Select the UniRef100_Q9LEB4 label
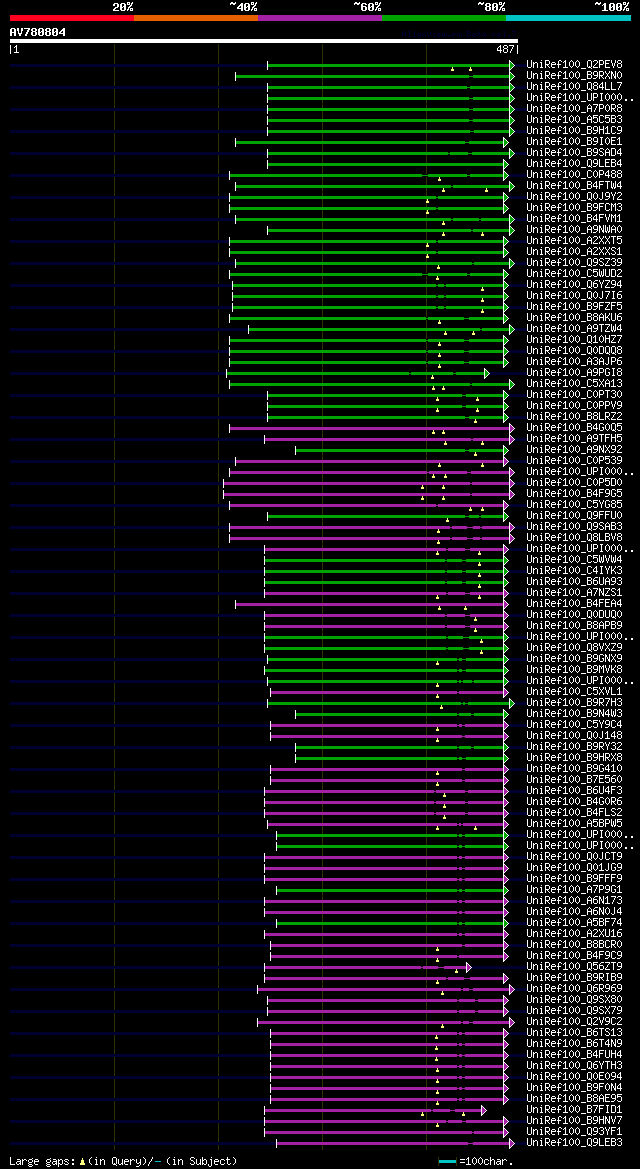The image size is (640, 1169). pyautogui.click(x=574, y=163)
